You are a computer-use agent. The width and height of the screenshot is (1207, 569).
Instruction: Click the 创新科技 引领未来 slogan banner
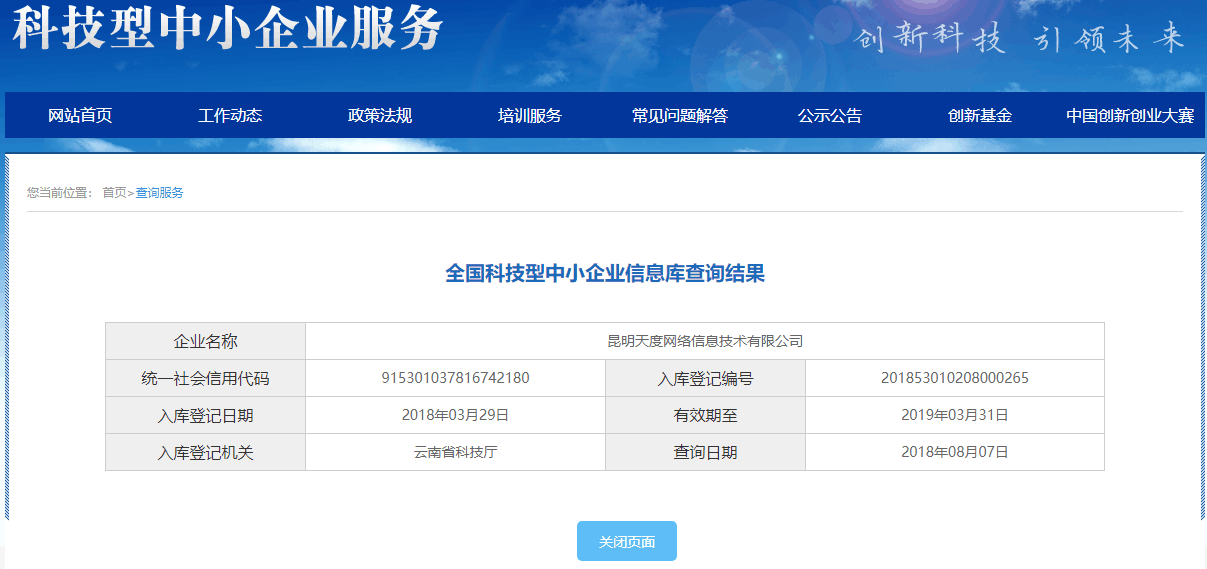[x=1019, y=39]
